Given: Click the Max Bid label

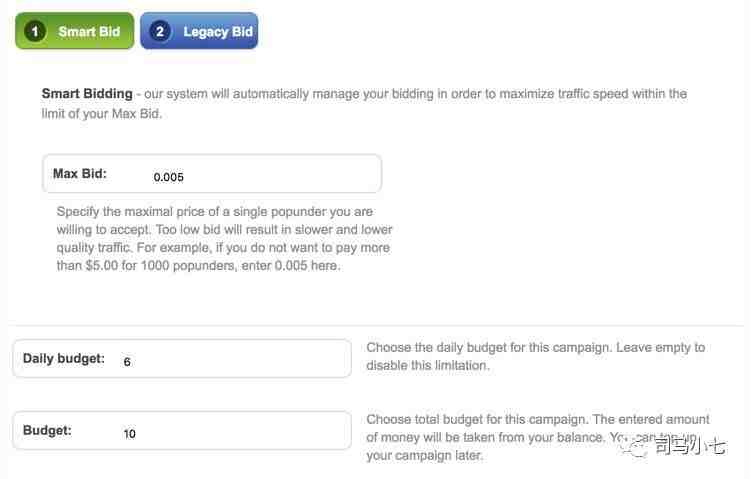Looking at the screenshot, I should point(80,174).
